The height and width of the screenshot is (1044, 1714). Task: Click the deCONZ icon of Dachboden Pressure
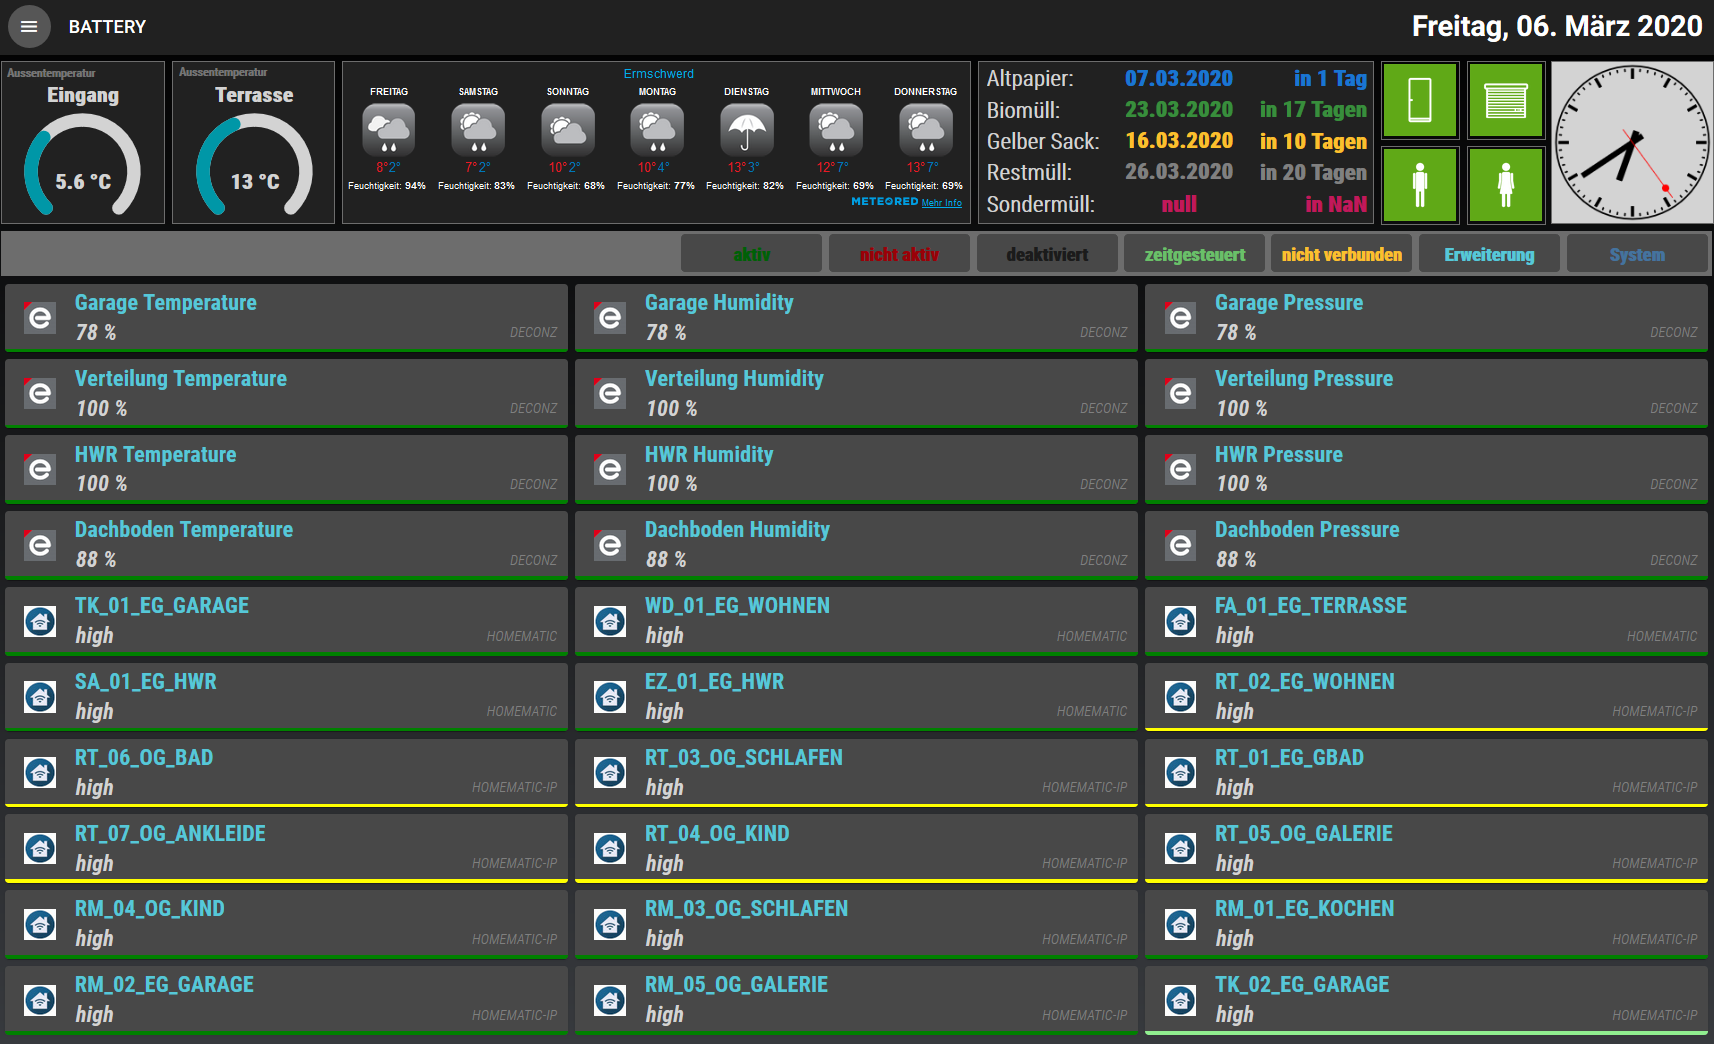(x=1180, y=545)
